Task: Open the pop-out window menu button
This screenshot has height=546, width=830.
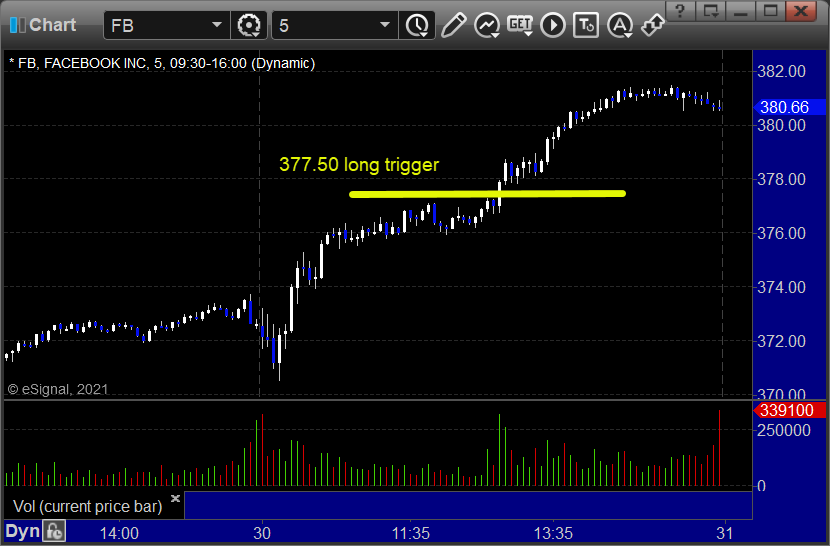Action: 710,11
